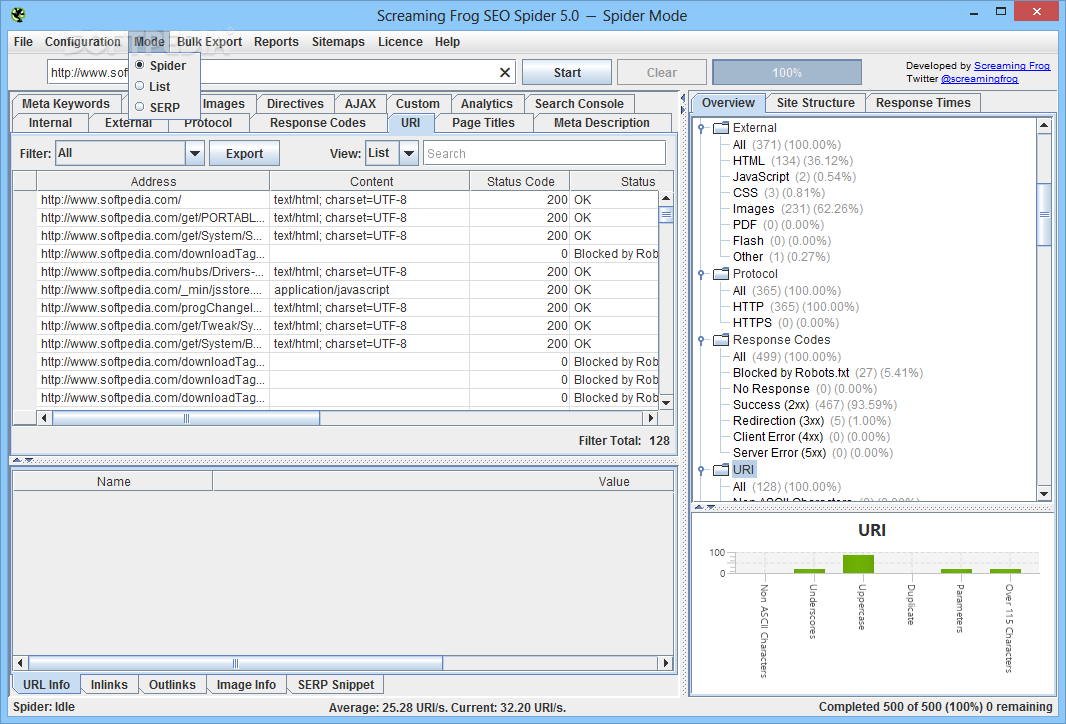The height and width of the screenshot is (724, 1066).
Task: Open the Reports menu
Action: [276, 41]
